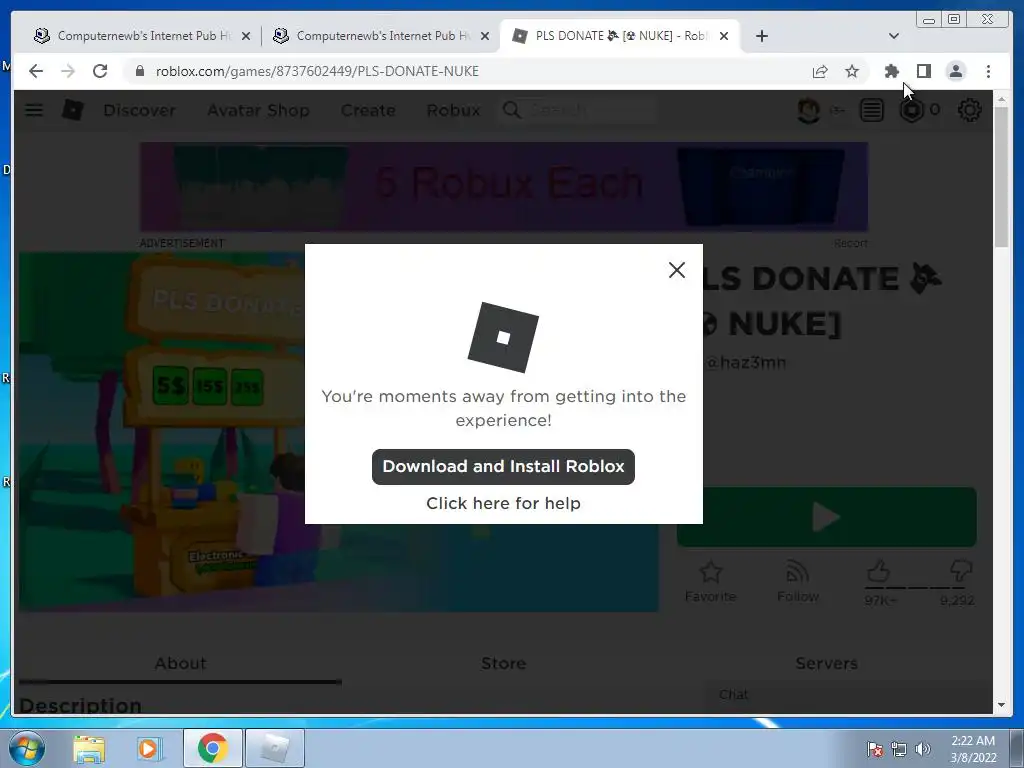The width and height of the screenshot is (1024, 768).
Task: Open network tray icon
Action: (x=899, y=749)
